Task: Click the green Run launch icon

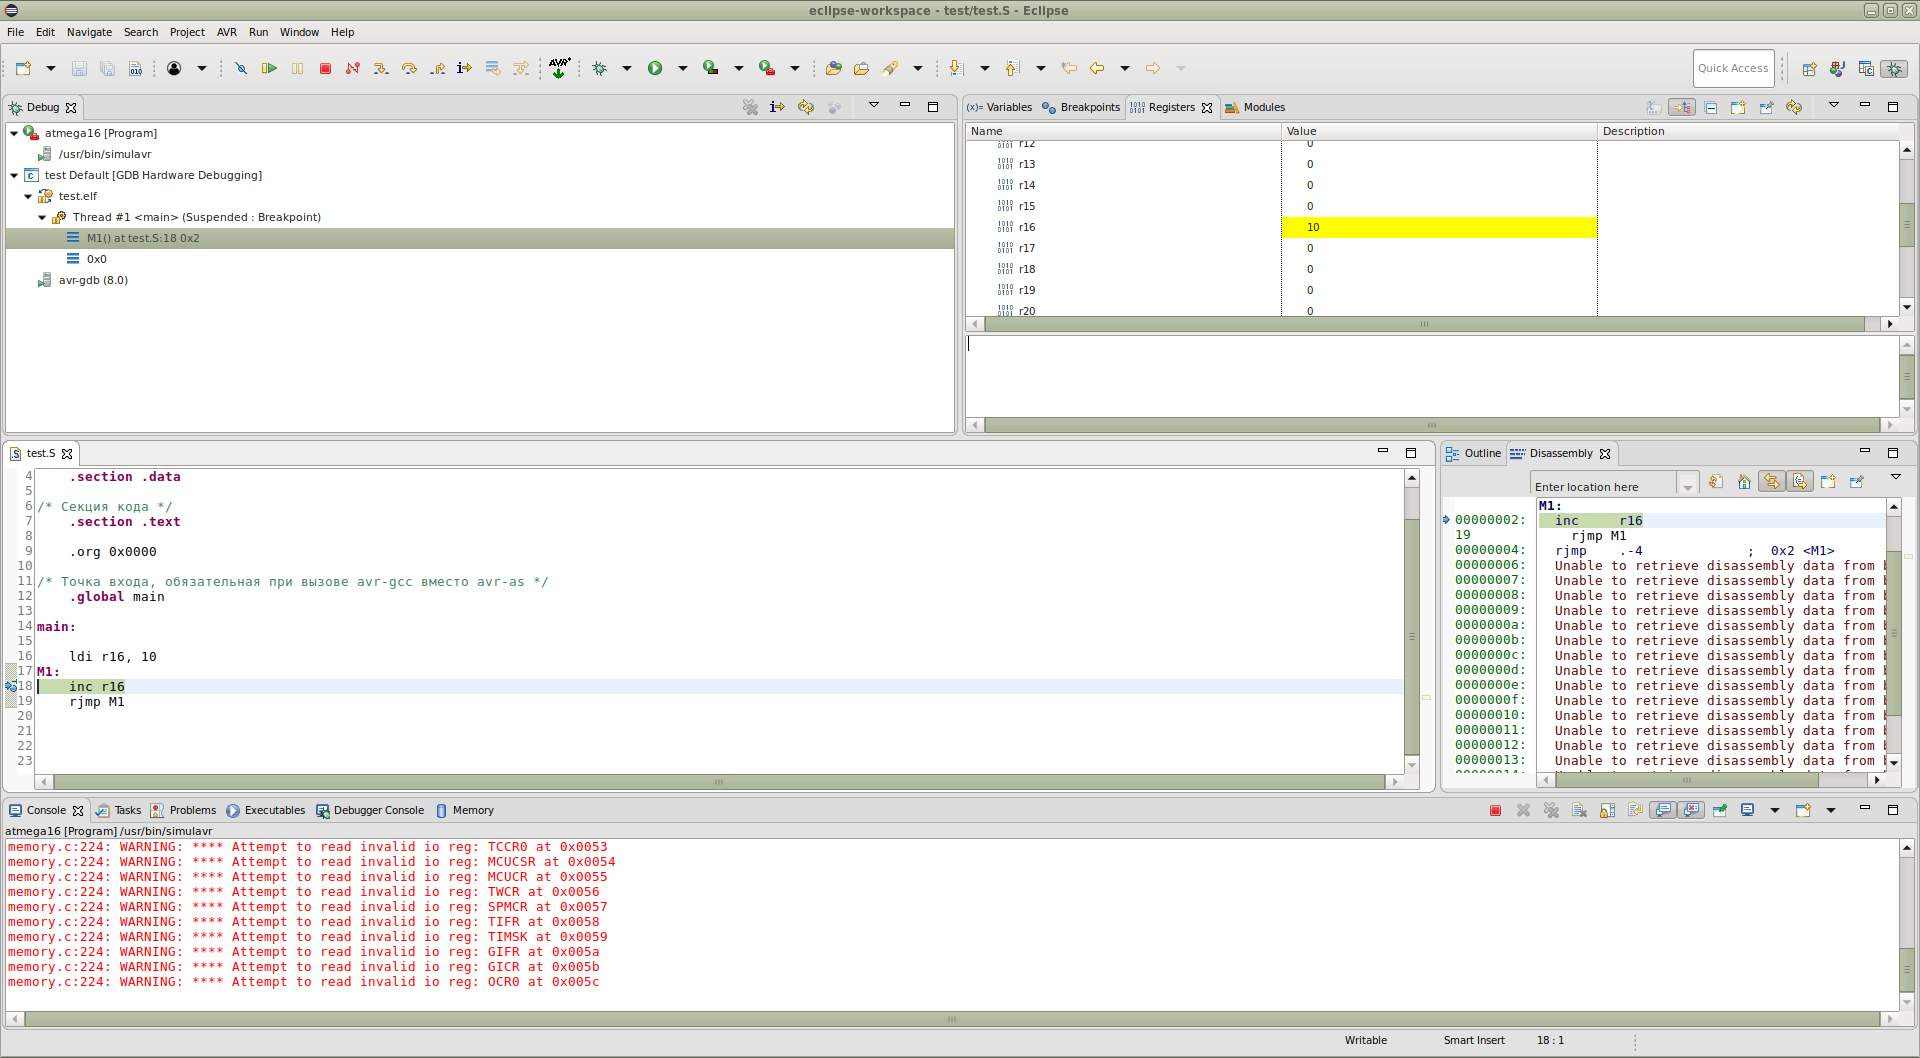Action: coord(655,68)
